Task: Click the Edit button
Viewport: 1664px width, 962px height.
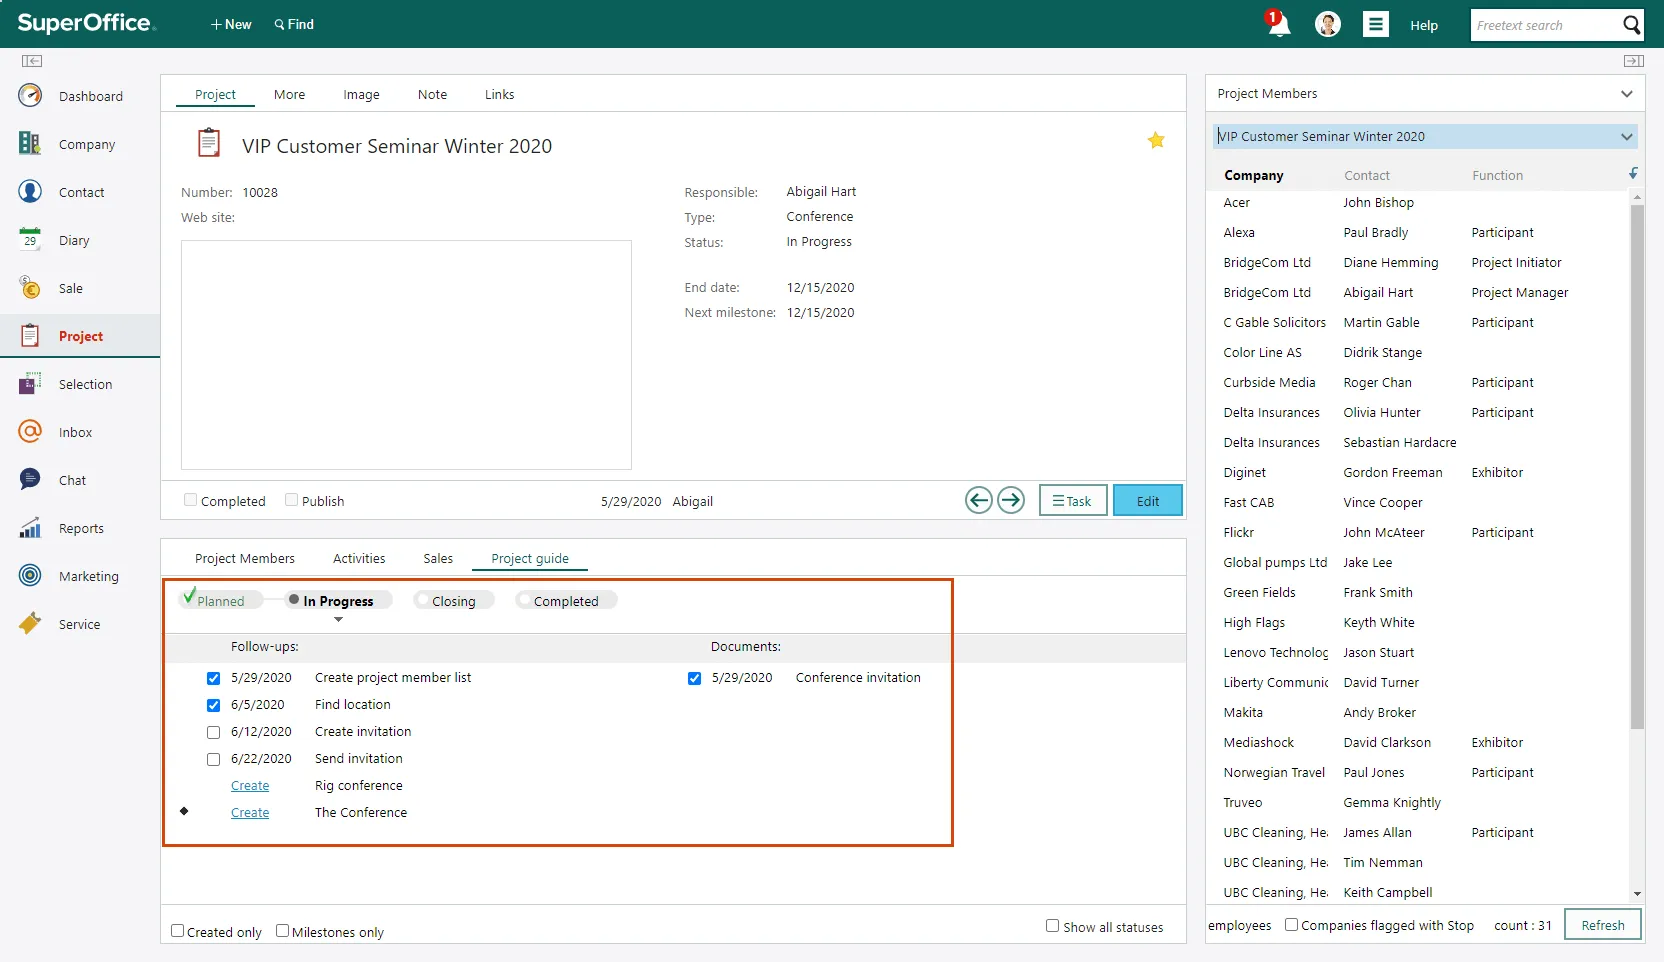Action: coord(1148,500)
